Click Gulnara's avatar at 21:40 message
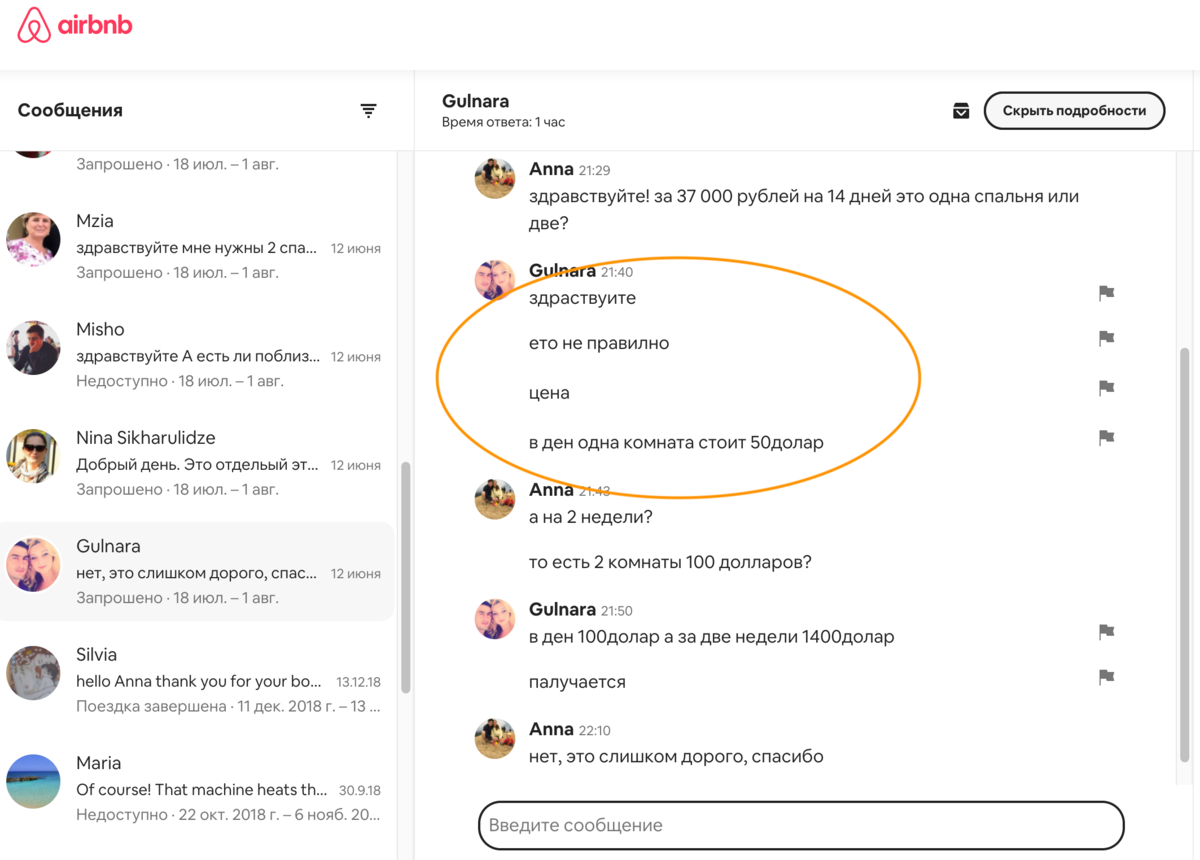Viewport: 1200px width, 860px height. [494, 280]
